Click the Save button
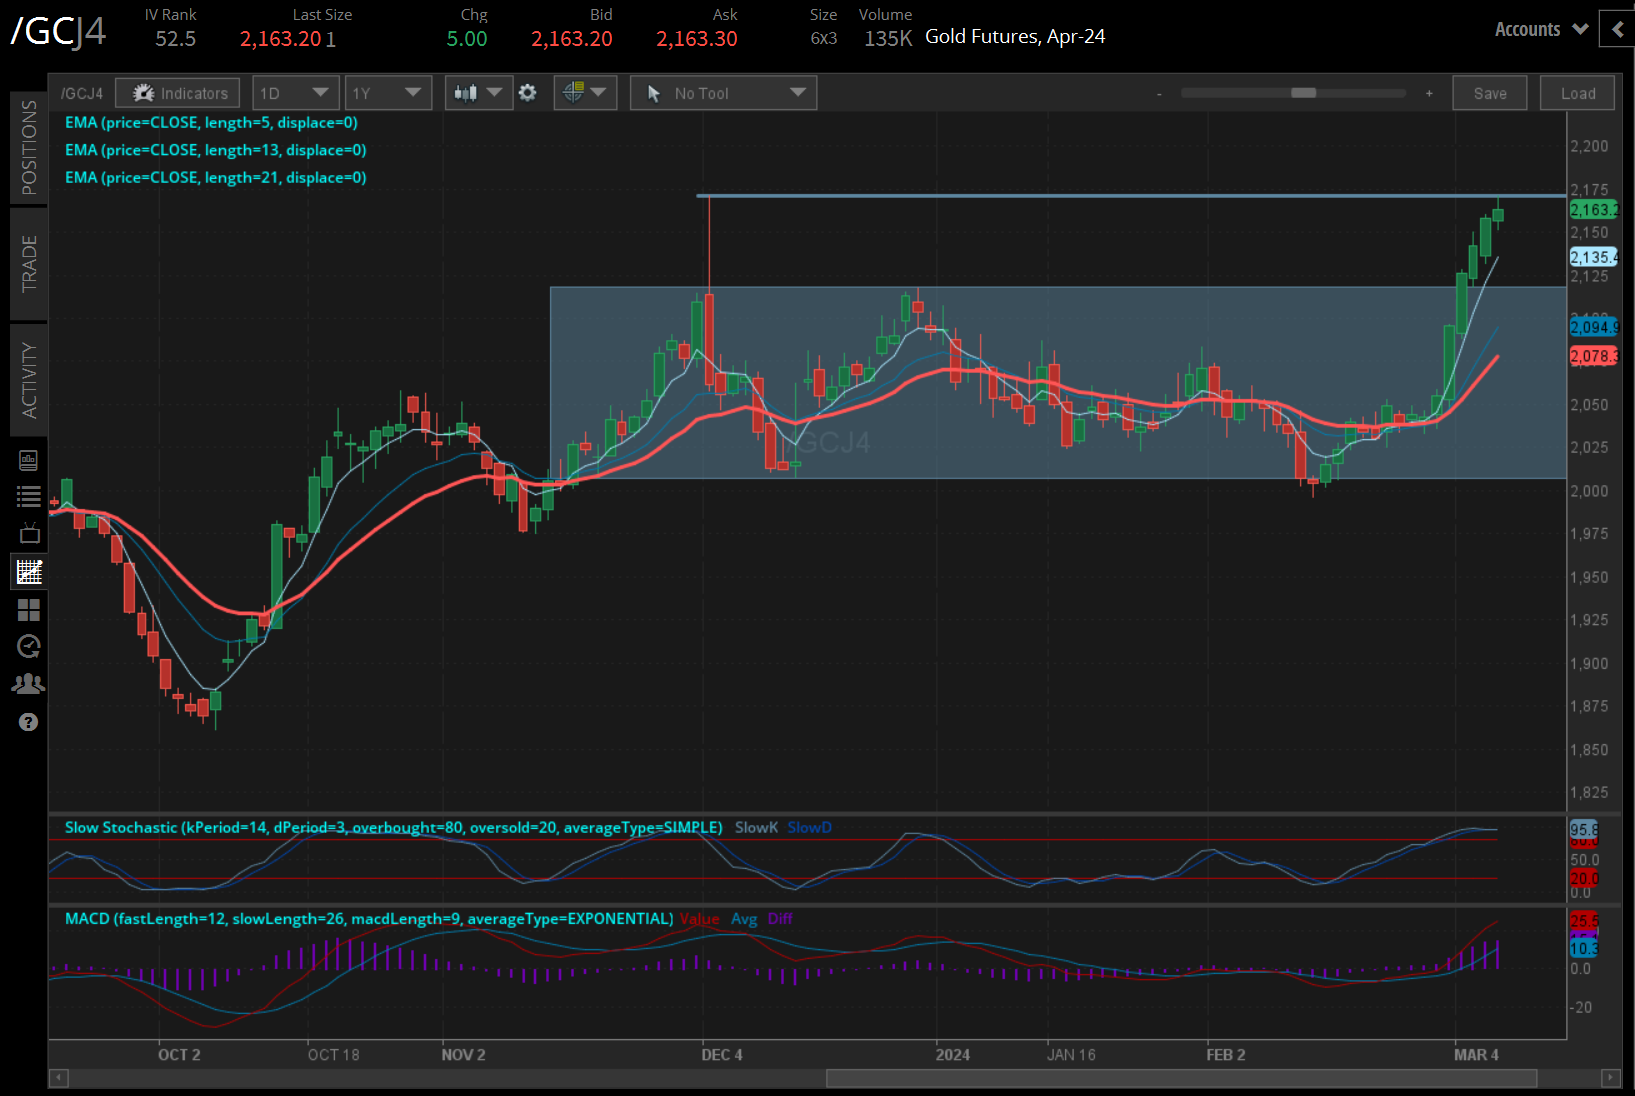This screenshot has width=1635, height=1096. click(x=1489, y=92)
